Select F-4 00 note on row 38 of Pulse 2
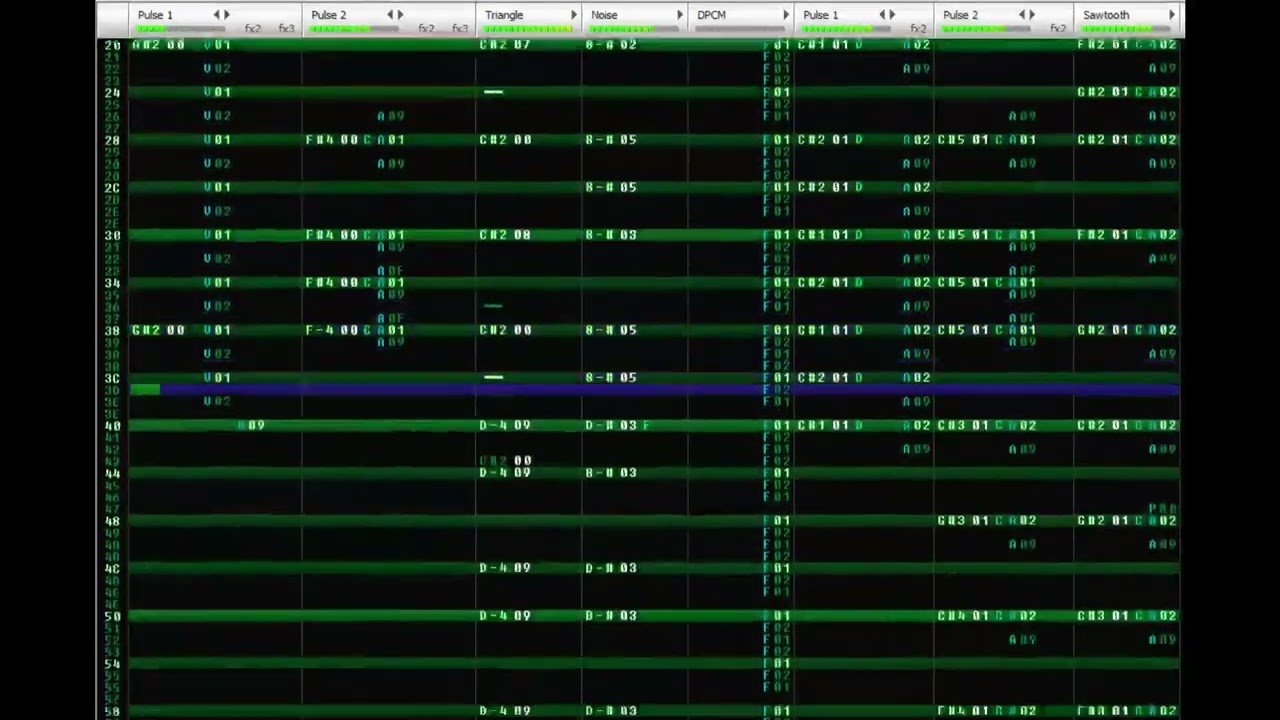Viewport: 1280px width, 720px height. [332, 330]
